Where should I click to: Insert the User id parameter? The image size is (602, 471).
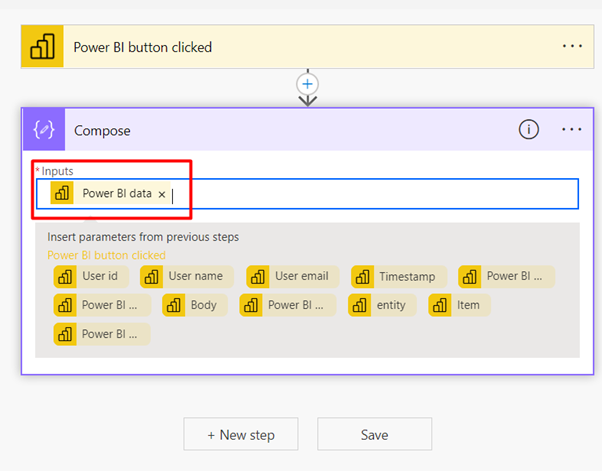coord(91,276)
